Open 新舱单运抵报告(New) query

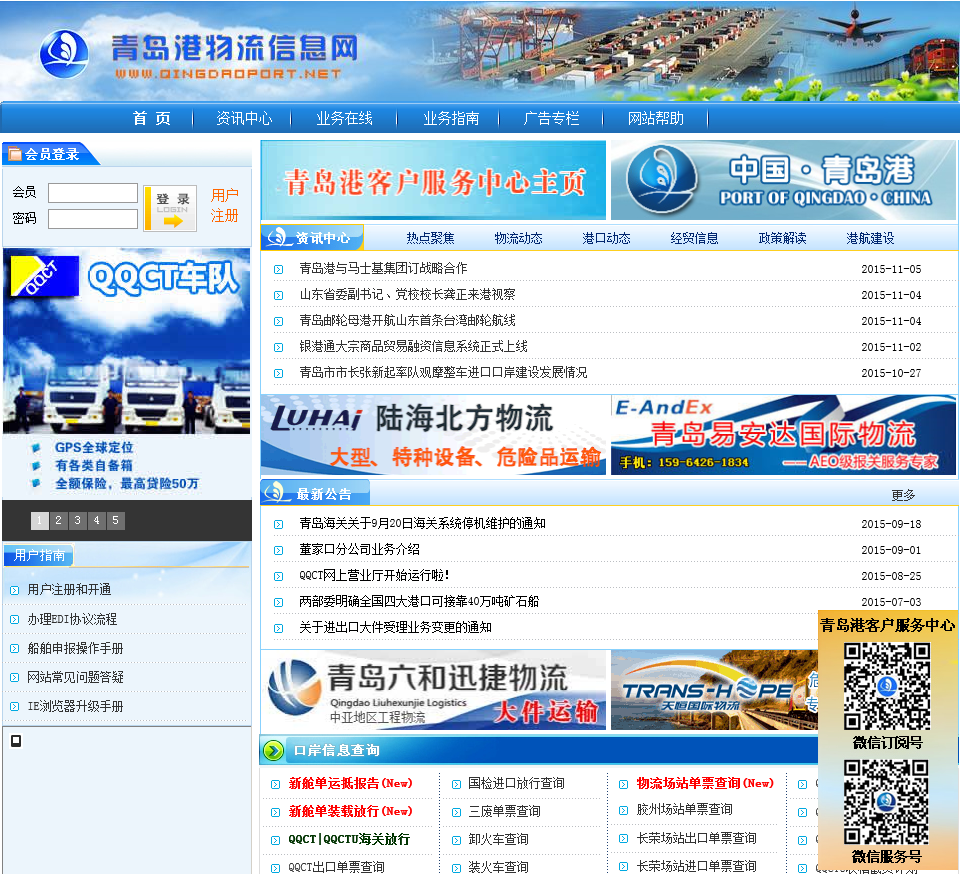click(351, 783)
